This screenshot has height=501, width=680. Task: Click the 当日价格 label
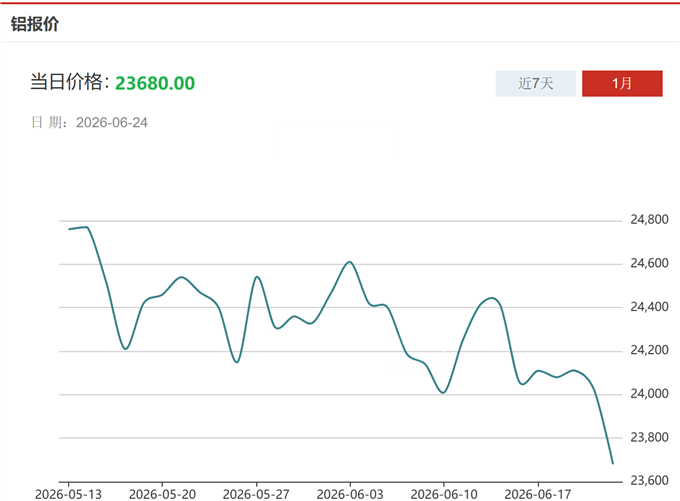pos(66,82)
